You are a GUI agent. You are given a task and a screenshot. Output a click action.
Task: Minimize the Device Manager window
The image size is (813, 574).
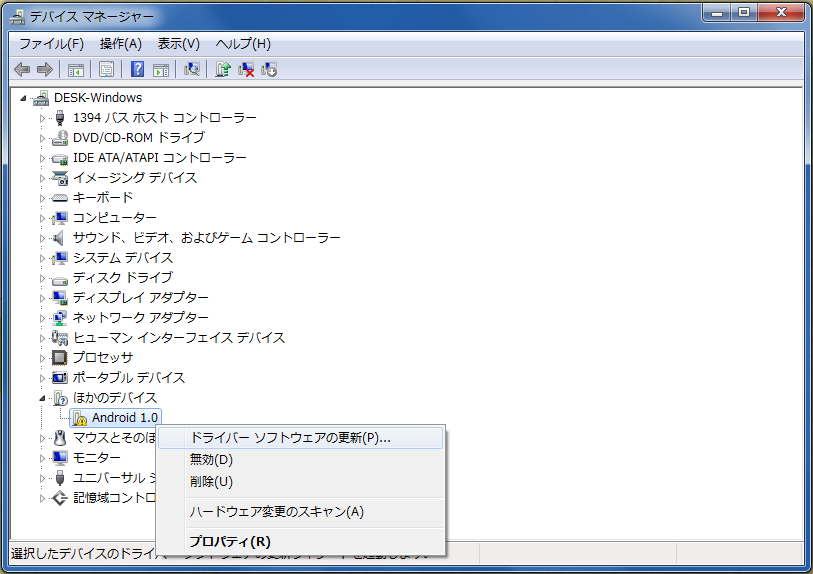(717, 12)
